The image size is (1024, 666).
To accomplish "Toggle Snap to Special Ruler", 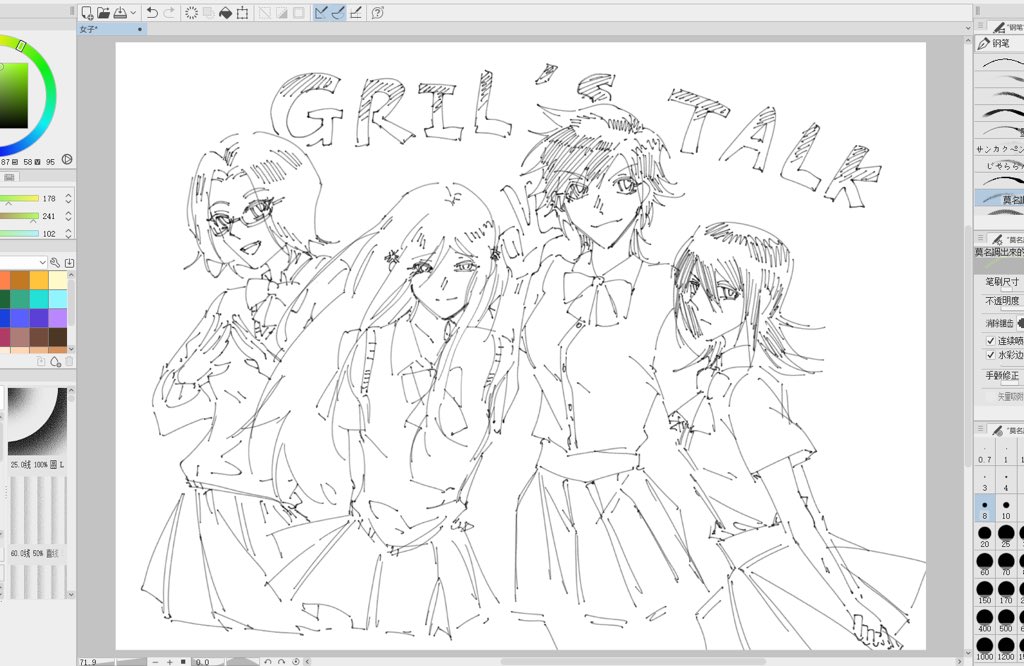I will (338, 12).
